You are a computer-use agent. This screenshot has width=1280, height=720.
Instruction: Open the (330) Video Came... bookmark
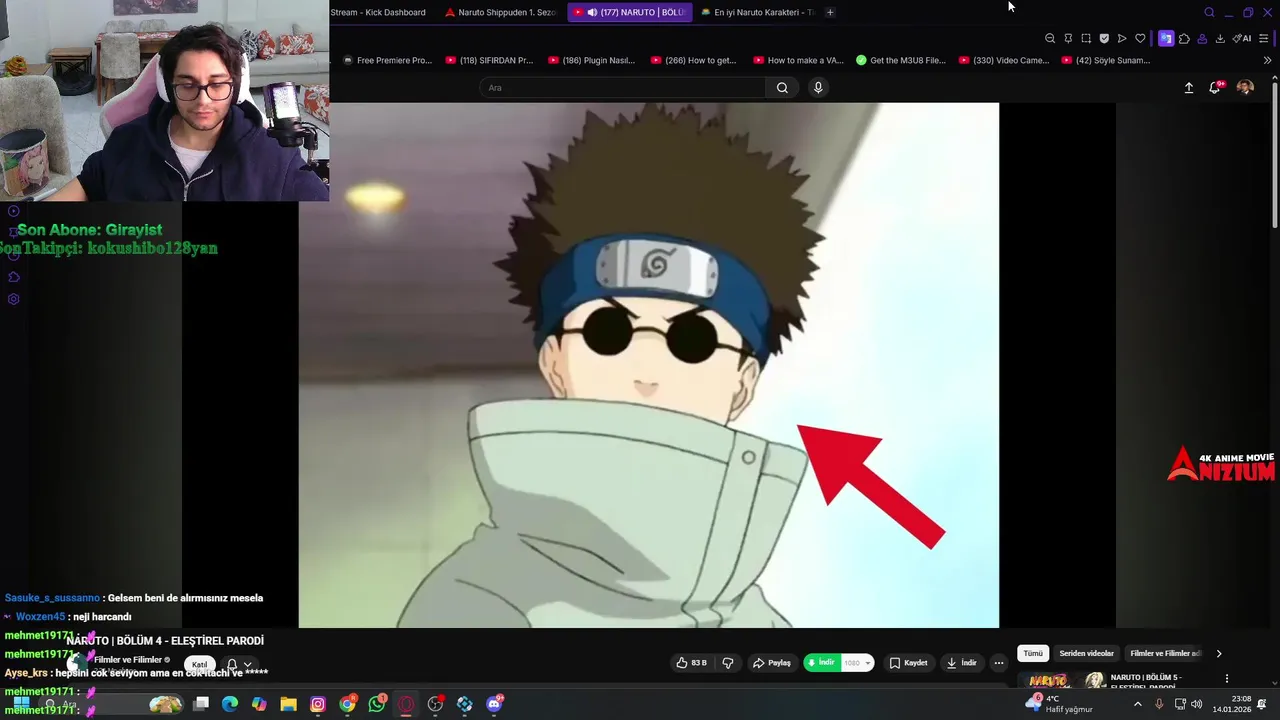tap(1004, 60)
